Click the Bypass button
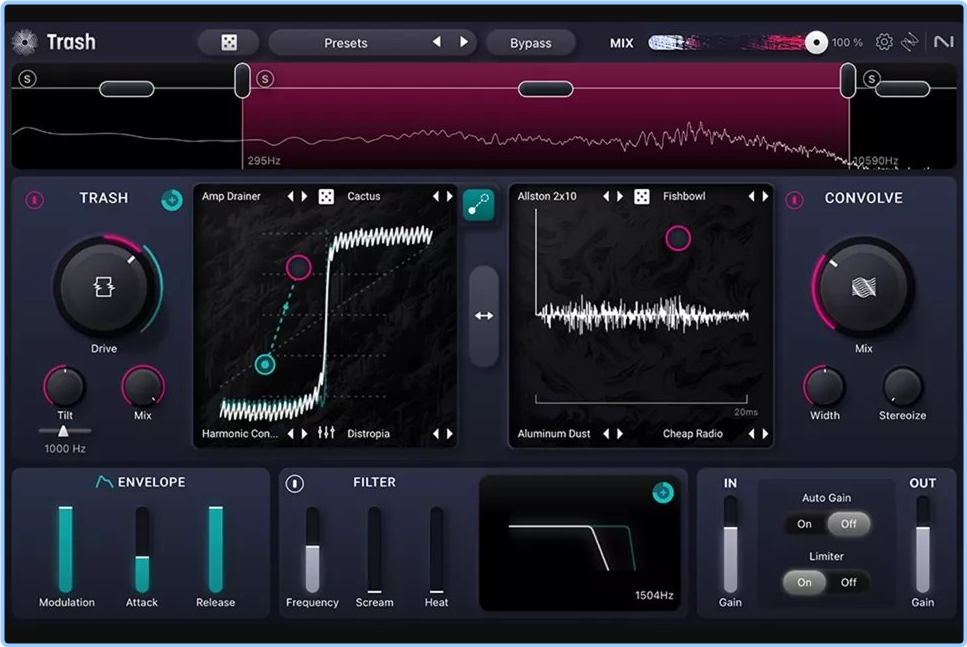Viewport: 967px width, 647px height. pyautogui.click(x=530, y=43)
